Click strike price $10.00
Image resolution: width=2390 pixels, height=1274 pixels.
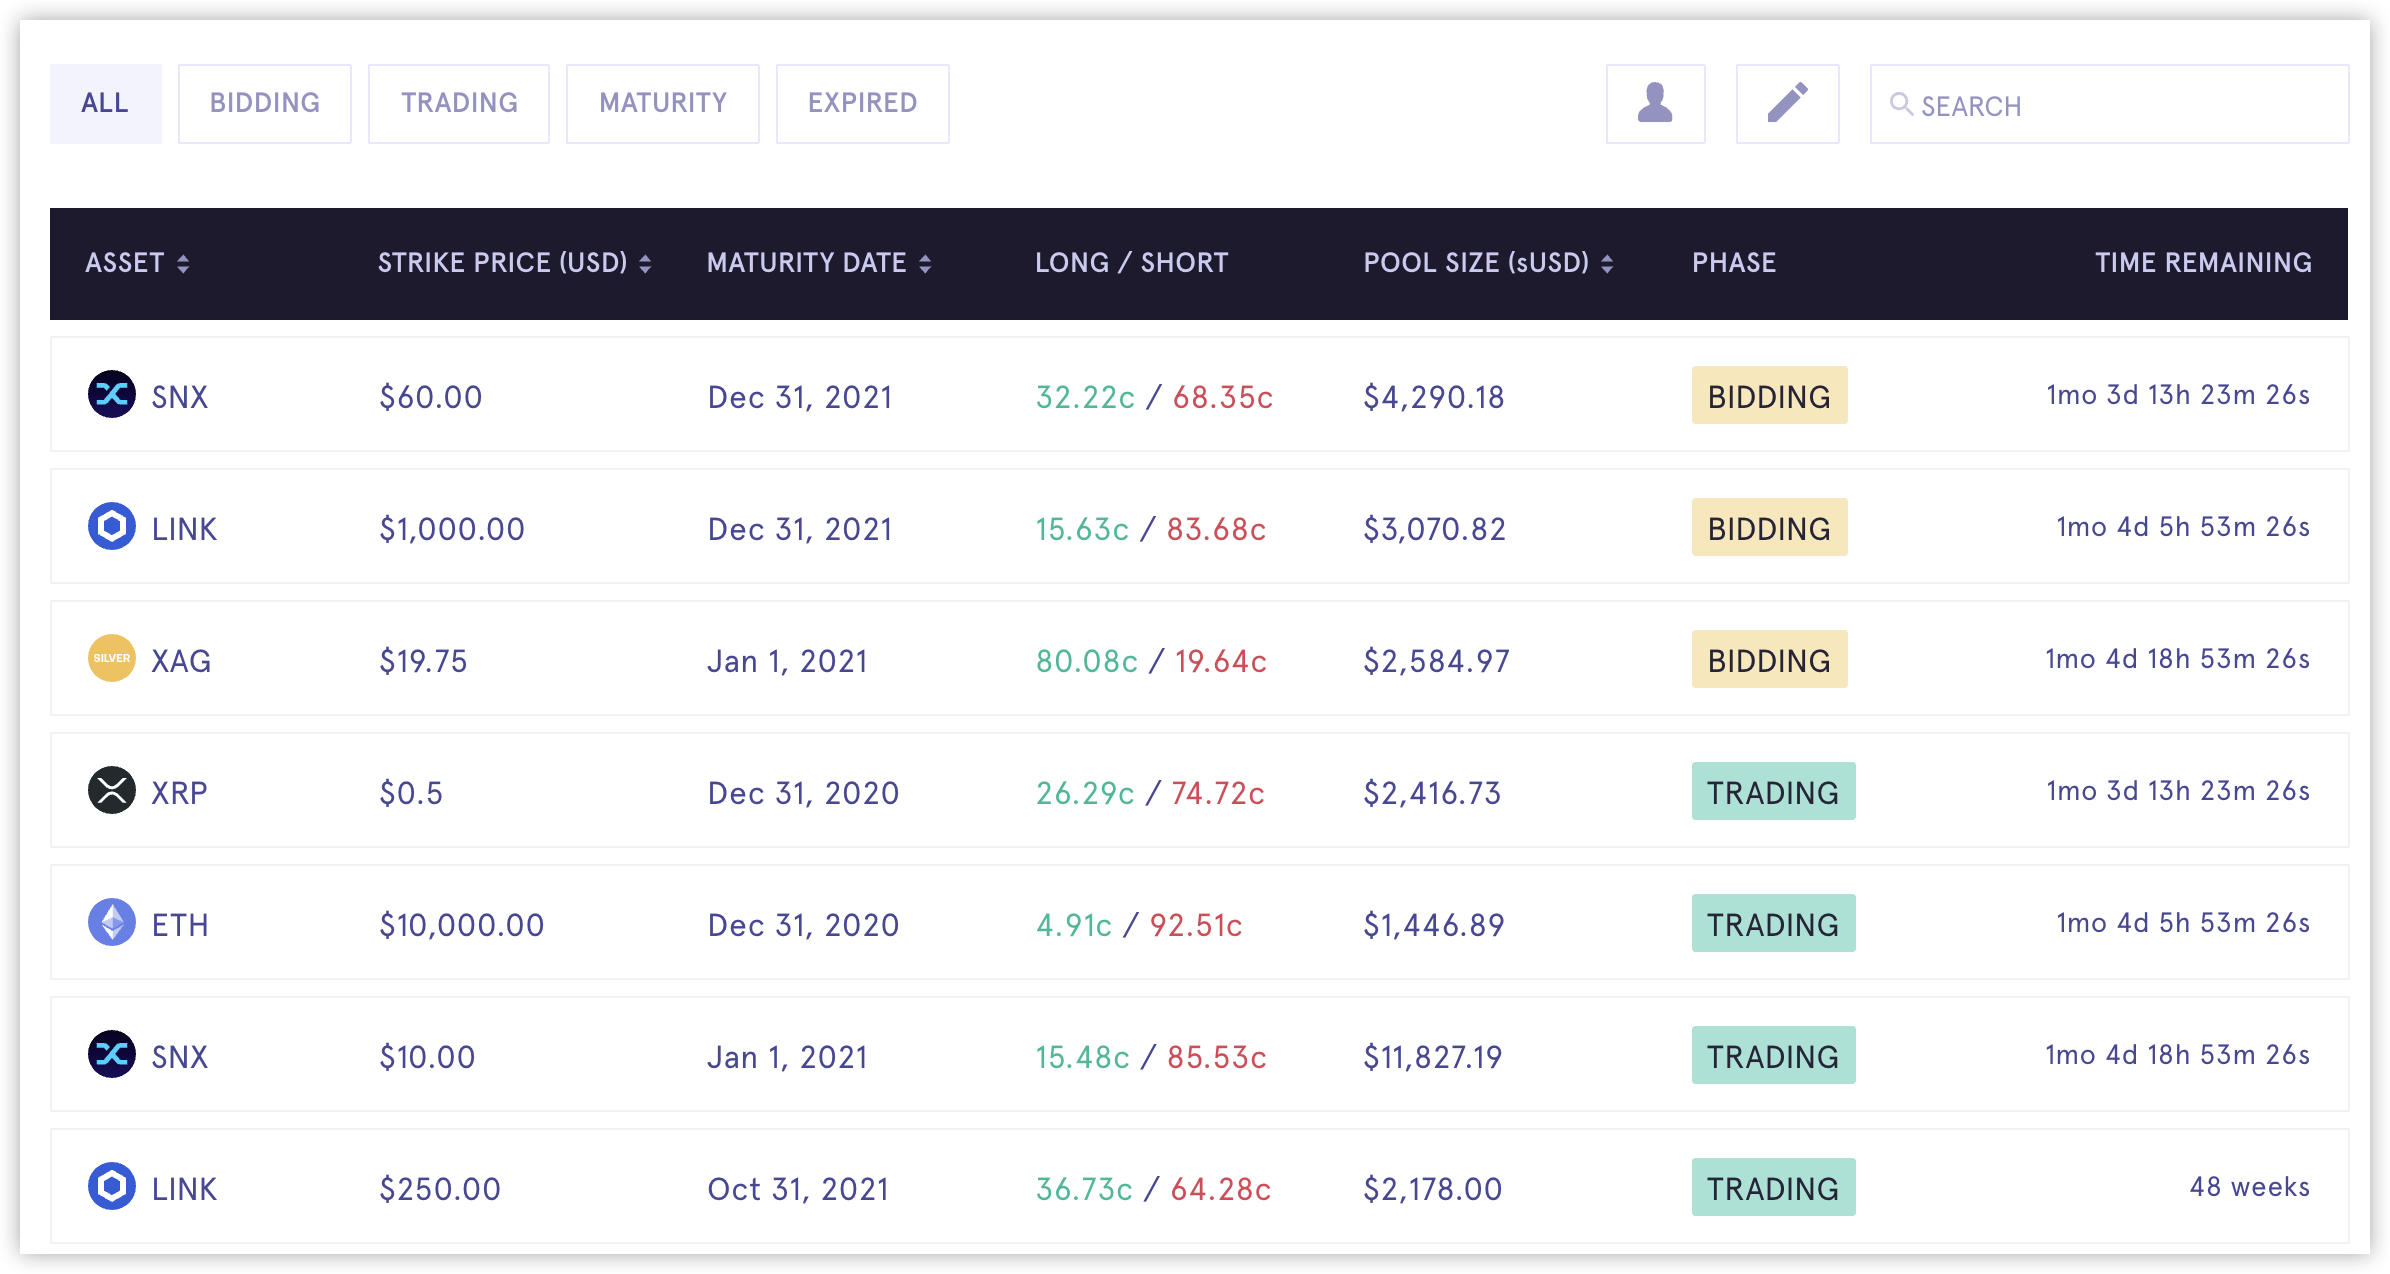click(427, 1057)
